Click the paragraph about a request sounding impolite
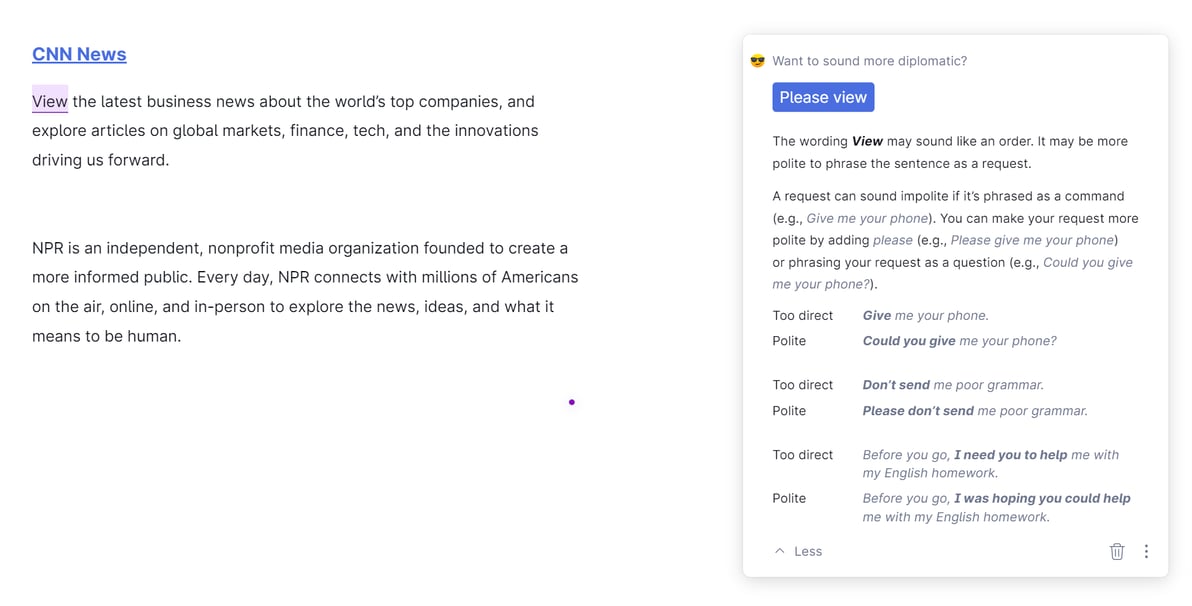The width and height of the screenshot is (1192, 606). tap(956, 240)
